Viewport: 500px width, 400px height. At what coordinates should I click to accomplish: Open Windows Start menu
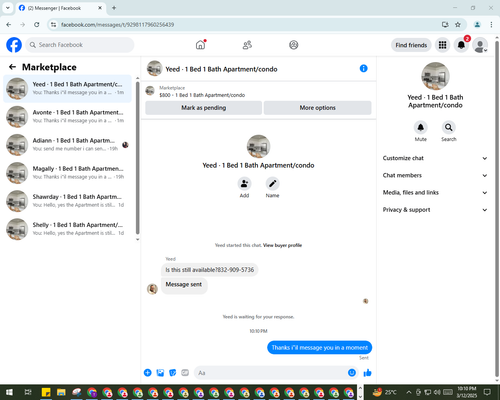click(x=9, y=392)
